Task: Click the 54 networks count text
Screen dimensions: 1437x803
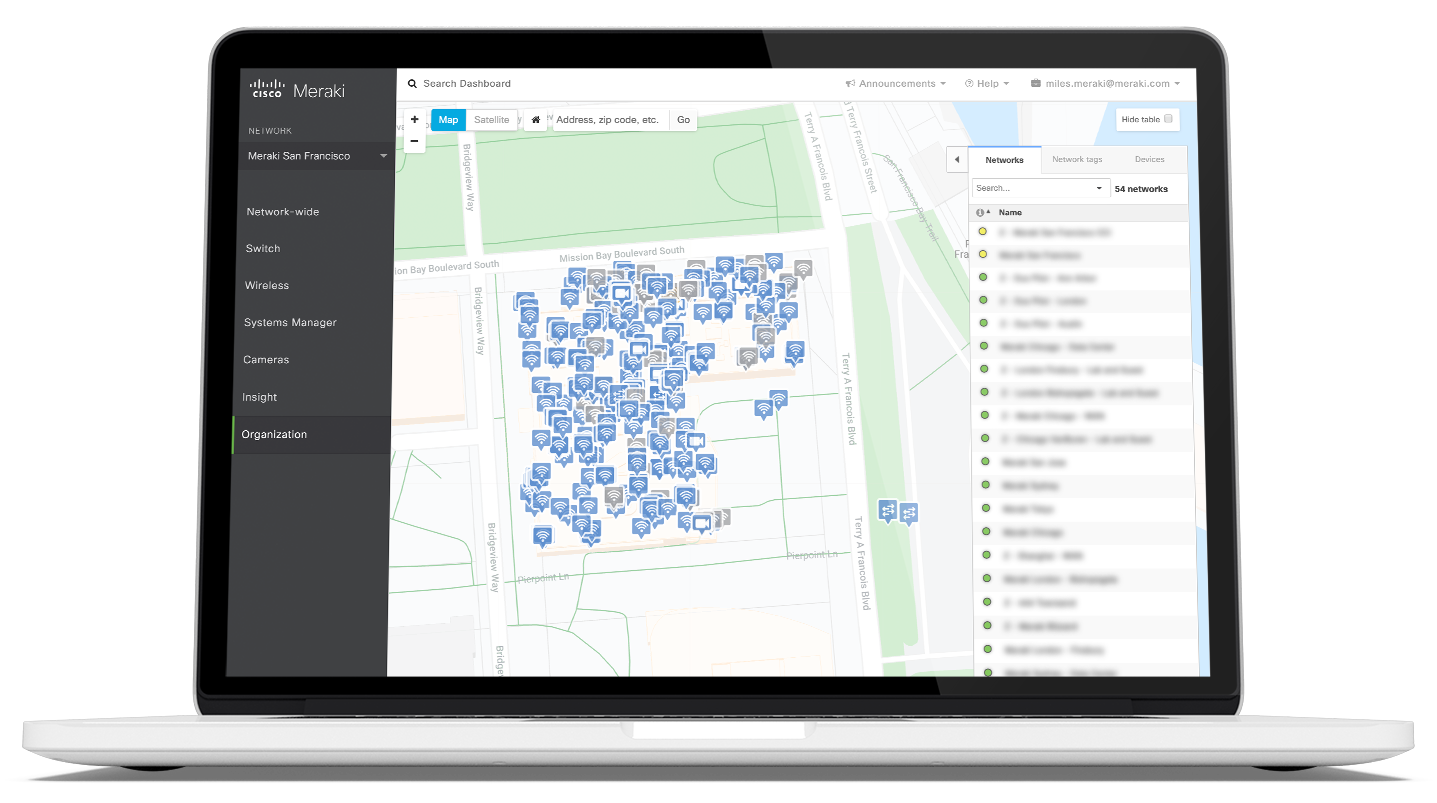Action: pos(1141,189)
